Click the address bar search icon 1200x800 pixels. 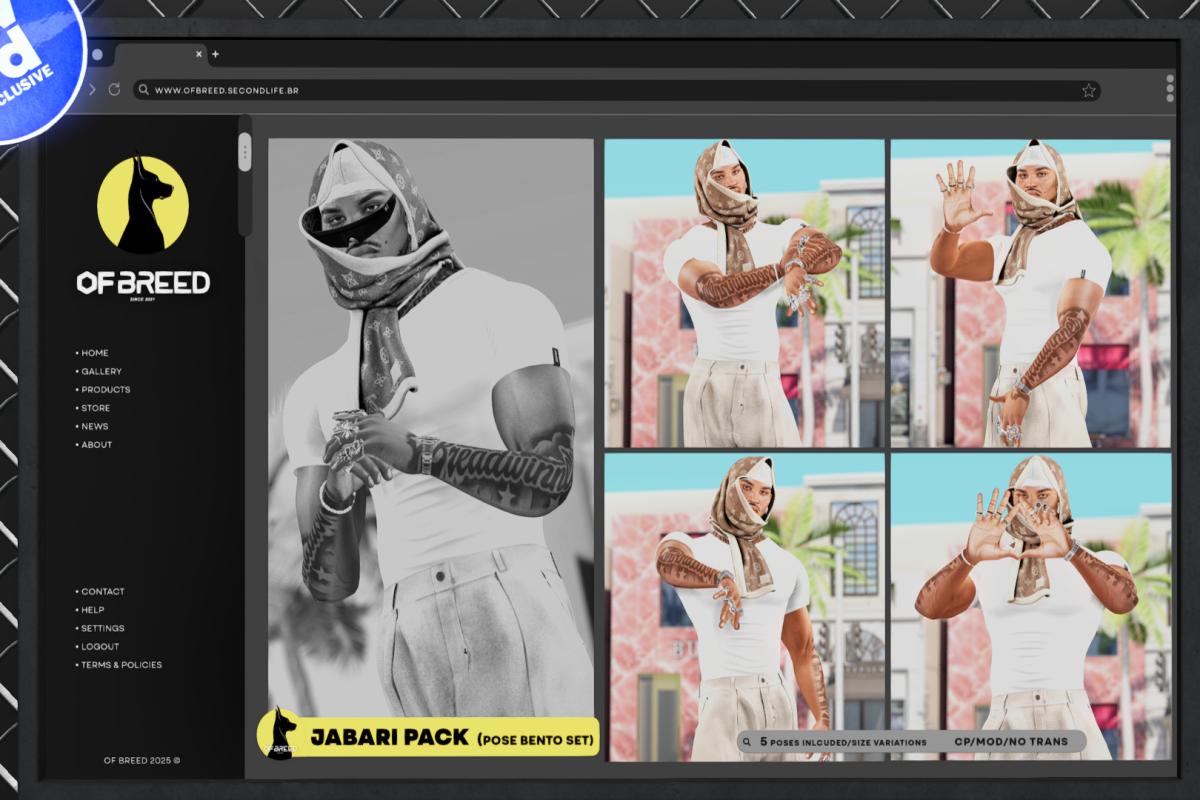coord(144,90)
